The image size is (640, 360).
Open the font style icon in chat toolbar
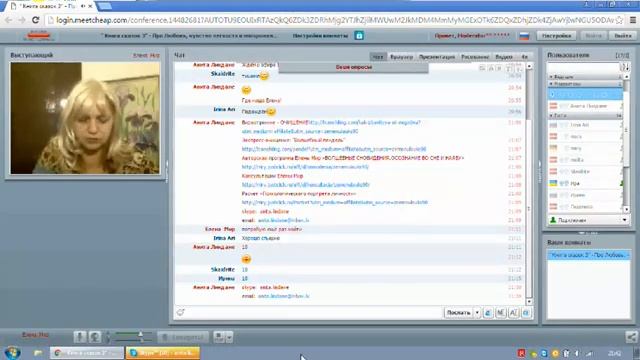pos(513,313)
